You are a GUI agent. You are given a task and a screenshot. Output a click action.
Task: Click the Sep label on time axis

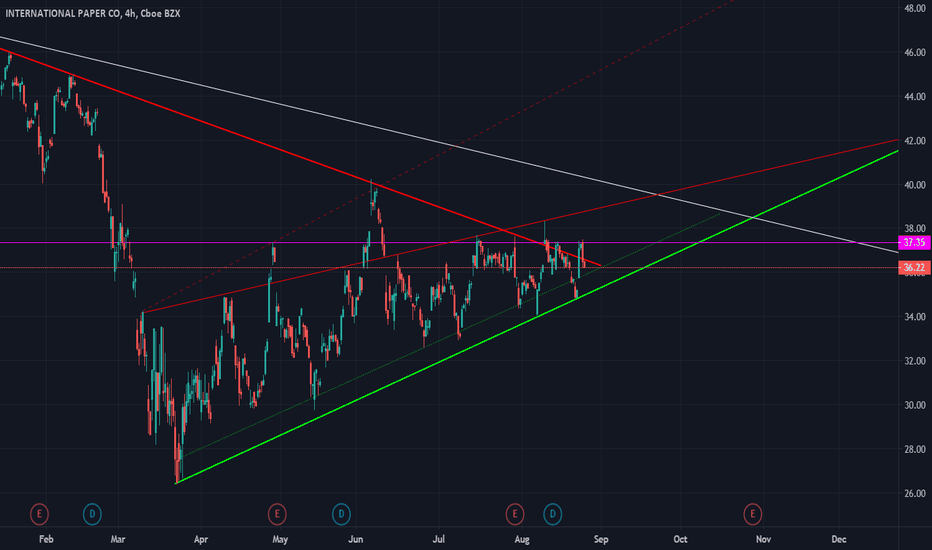pyautogui.click(x=601, y=539)
